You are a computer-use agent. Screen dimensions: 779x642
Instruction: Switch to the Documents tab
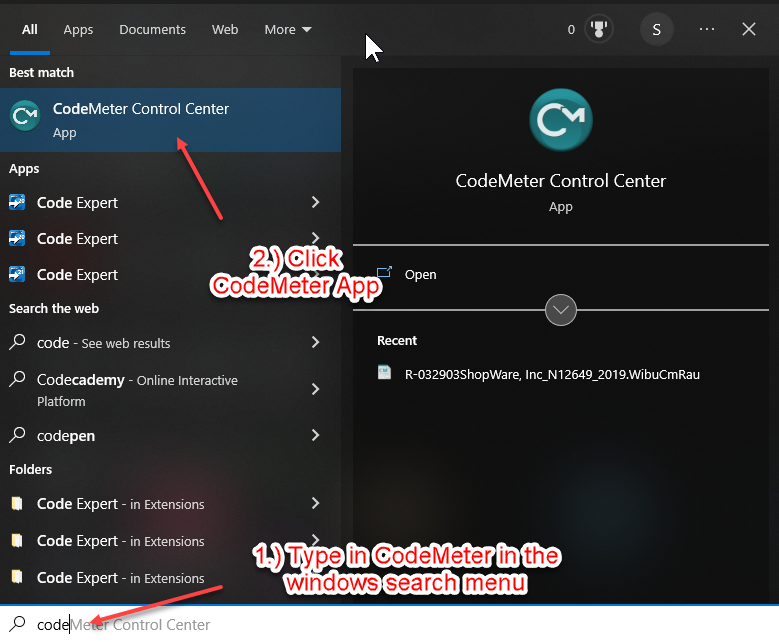point(152,30)
